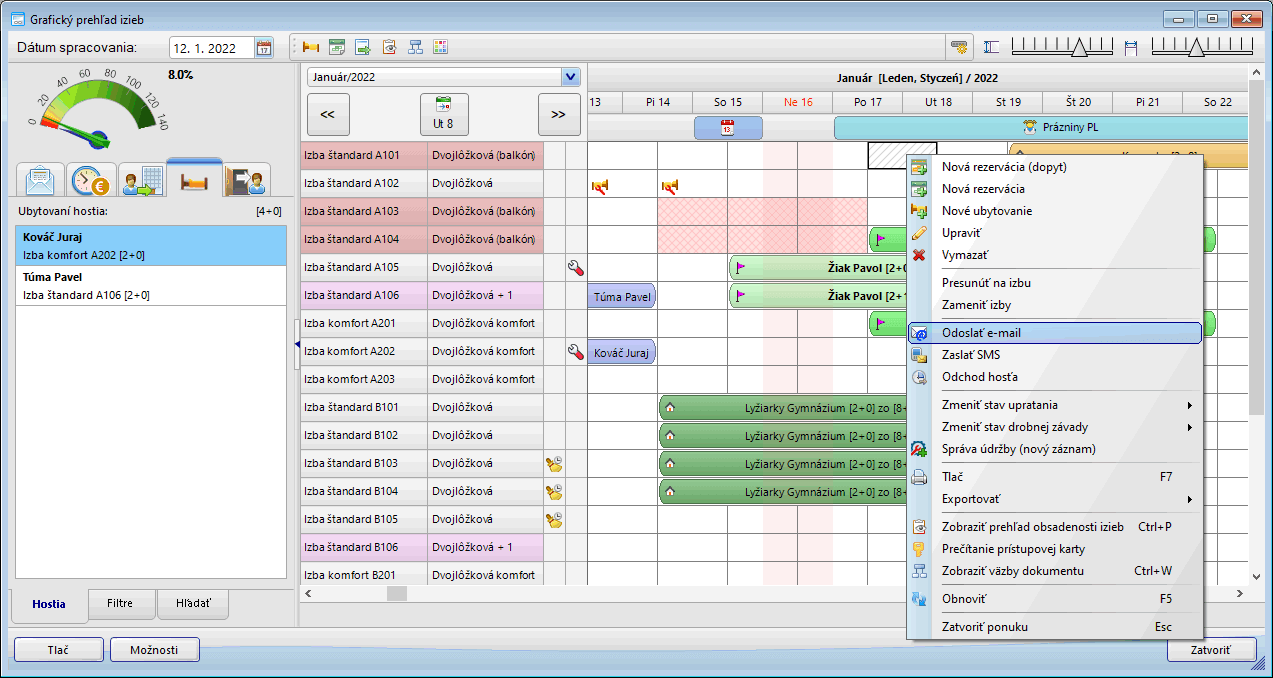
Task: Click the wrench icon on room A105
Action: (575, 268)
